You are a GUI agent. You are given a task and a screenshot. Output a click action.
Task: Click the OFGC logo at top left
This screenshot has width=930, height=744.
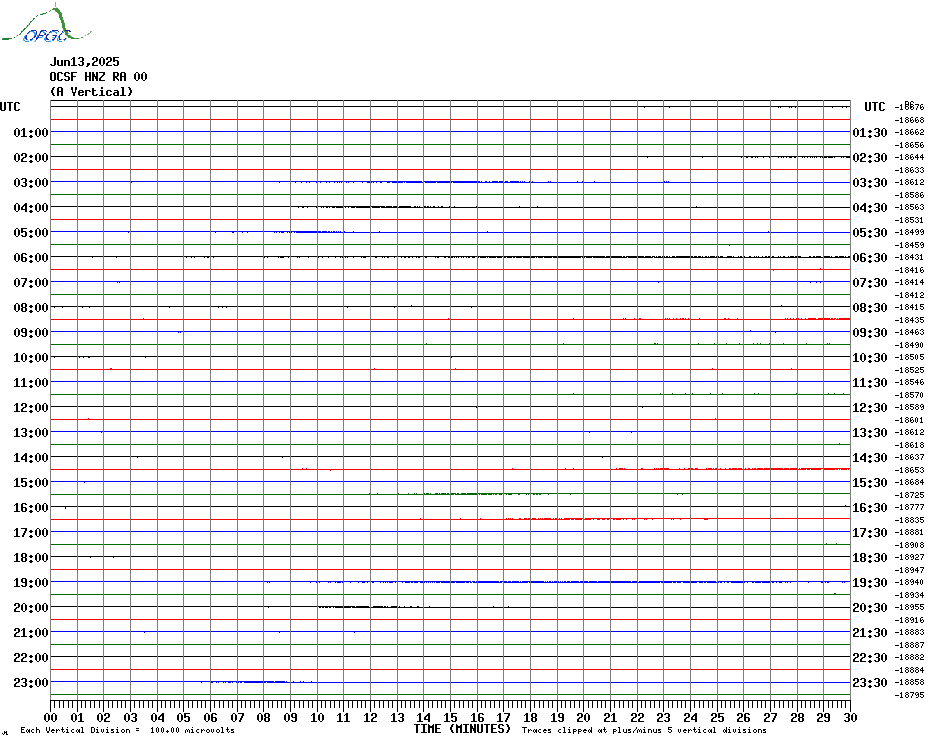(x=47, y=24)
